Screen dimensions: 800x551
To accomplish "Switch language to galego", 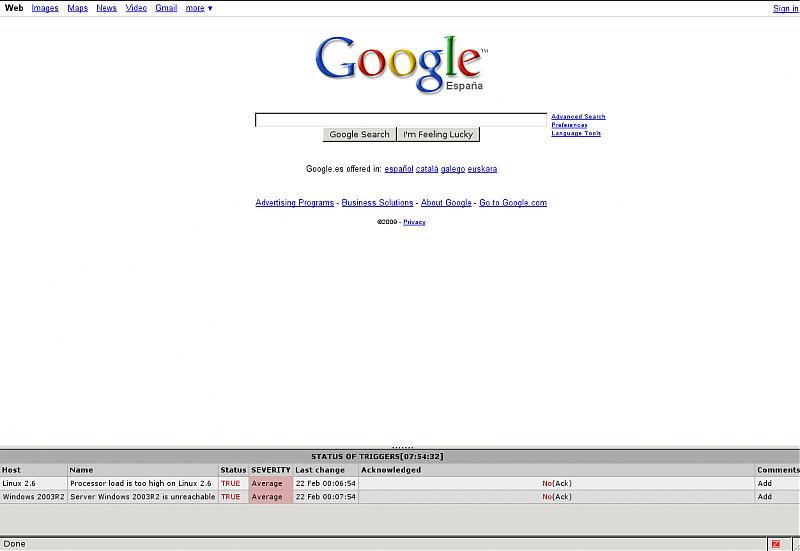I will pos(453,169).
